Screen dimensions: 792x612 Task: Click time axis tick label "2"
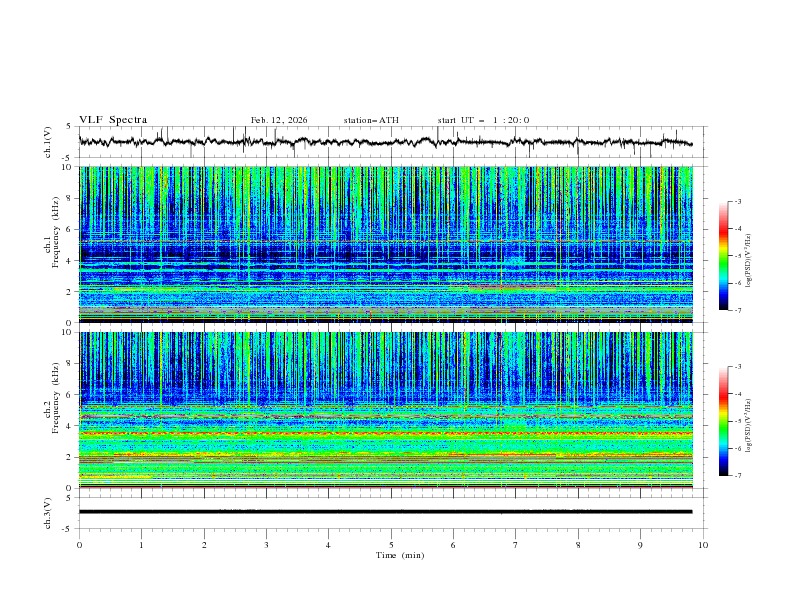click(x=204, y=545)
